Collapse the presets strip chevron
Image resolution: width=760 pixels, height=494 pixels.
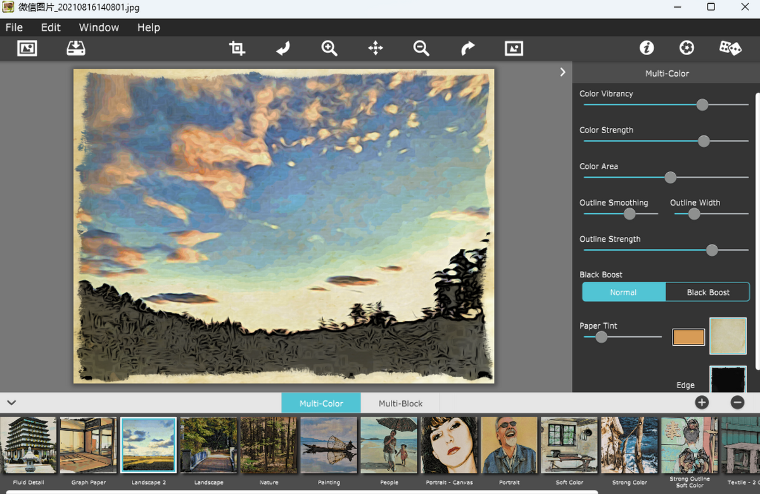pos(12,402)
